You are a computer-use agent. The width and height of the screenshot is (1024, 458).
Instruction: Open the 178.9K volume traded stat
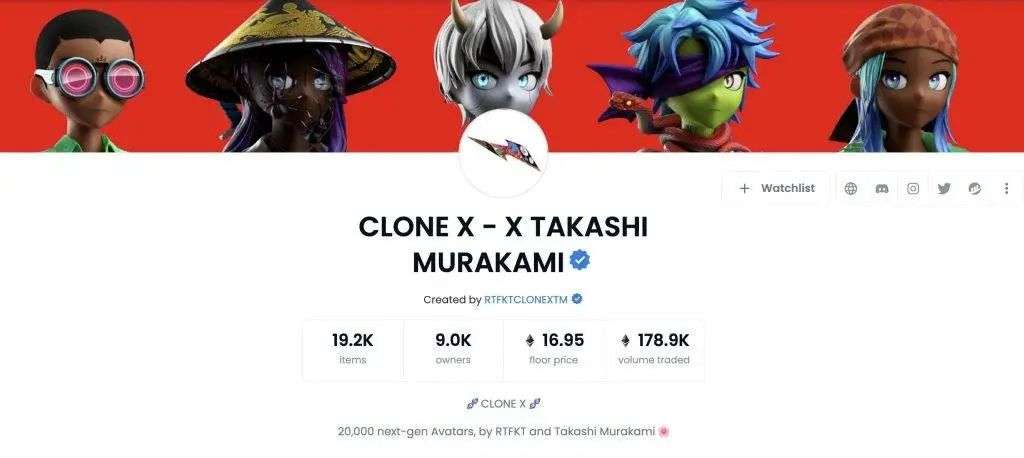(x=654, y=350)
